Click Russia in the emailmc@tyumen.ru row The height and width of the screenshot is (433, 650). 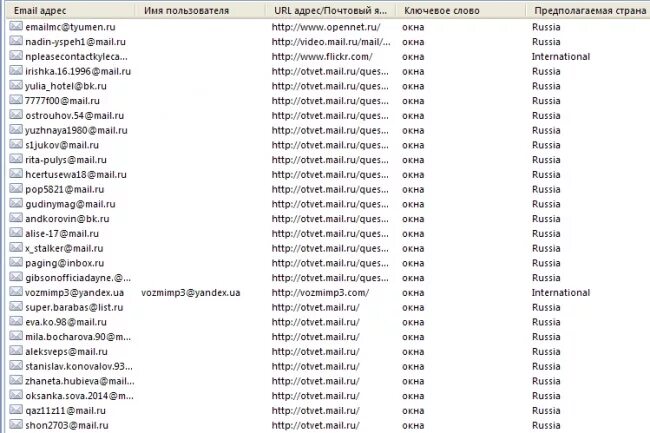pyautogui.click(x=546, y=27)
